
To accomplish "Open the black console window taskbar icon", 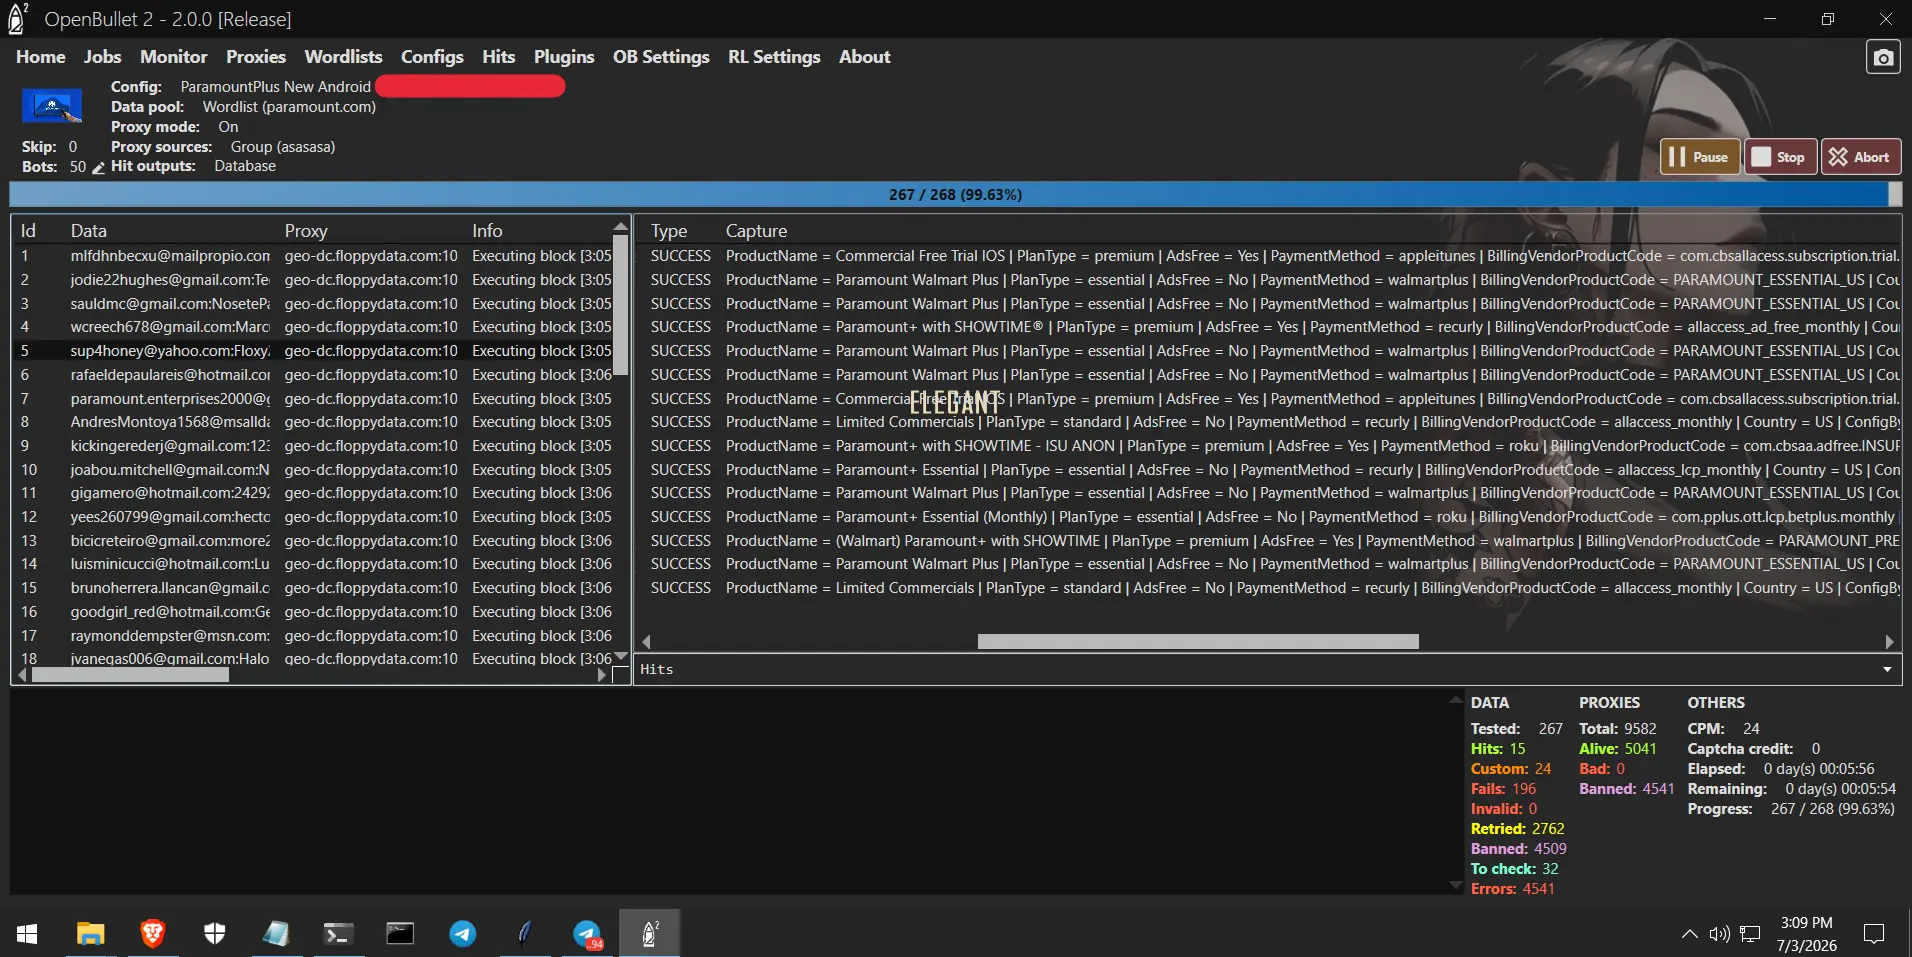I will tap(400, 934).
